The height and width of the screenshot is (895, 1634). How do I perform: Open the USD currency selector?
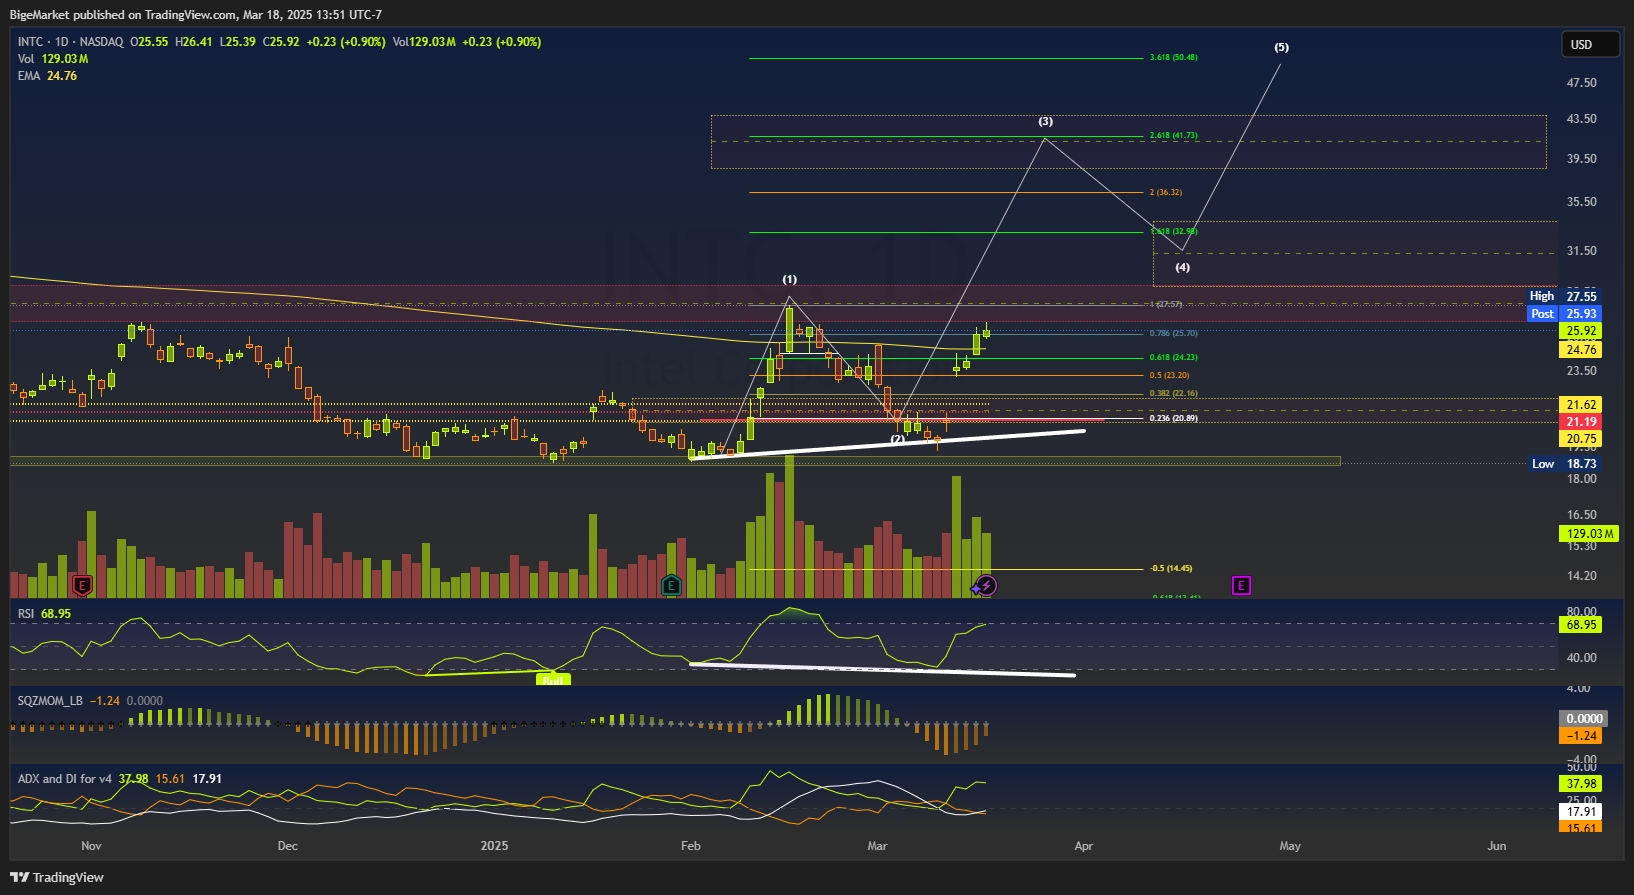coord(1590,44)
